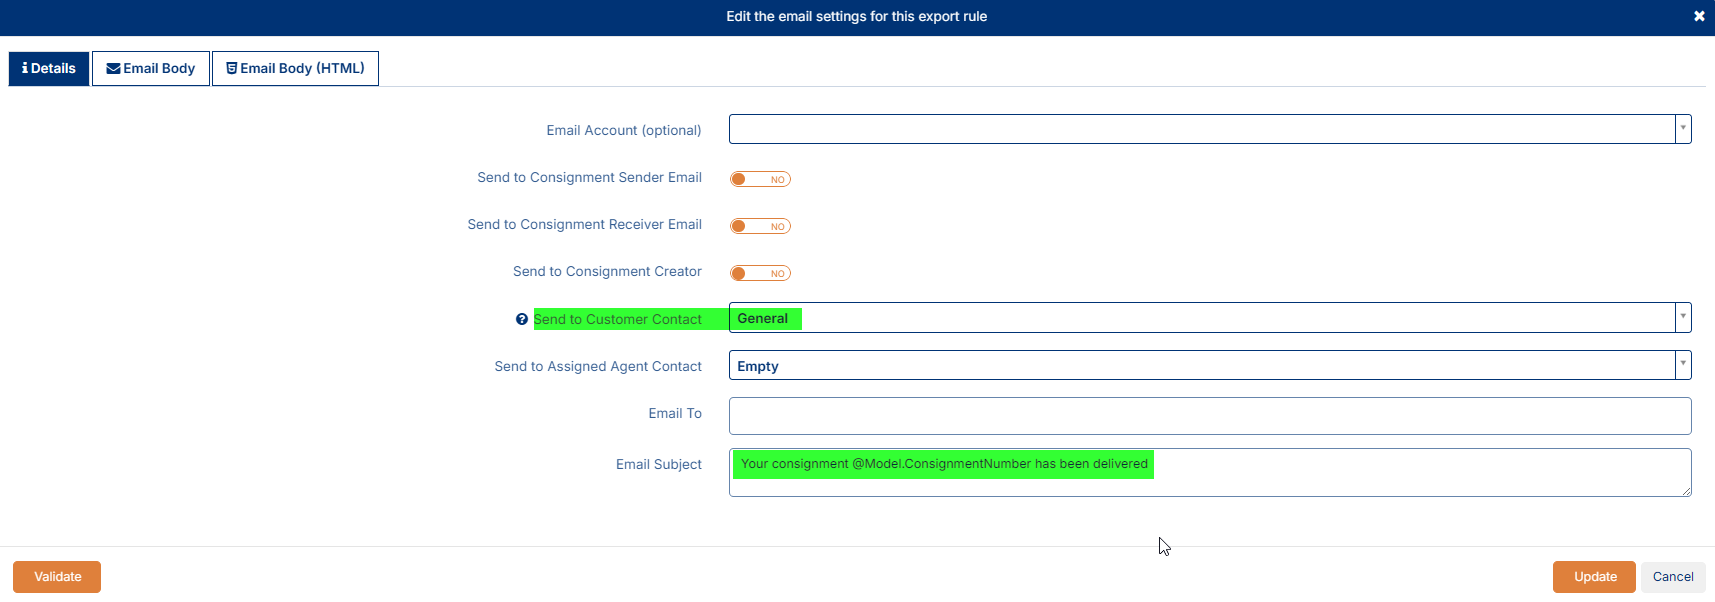Toggle Send to Consignment Receiver Email on
Screen dimensions: 1715x602
coord(760,226)
